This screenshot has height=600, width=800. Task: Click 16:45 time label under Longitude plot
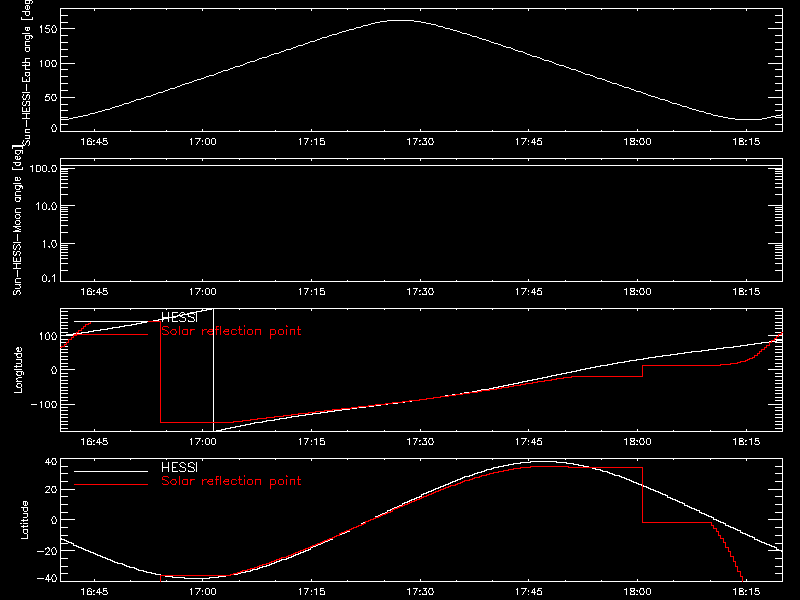94,441
